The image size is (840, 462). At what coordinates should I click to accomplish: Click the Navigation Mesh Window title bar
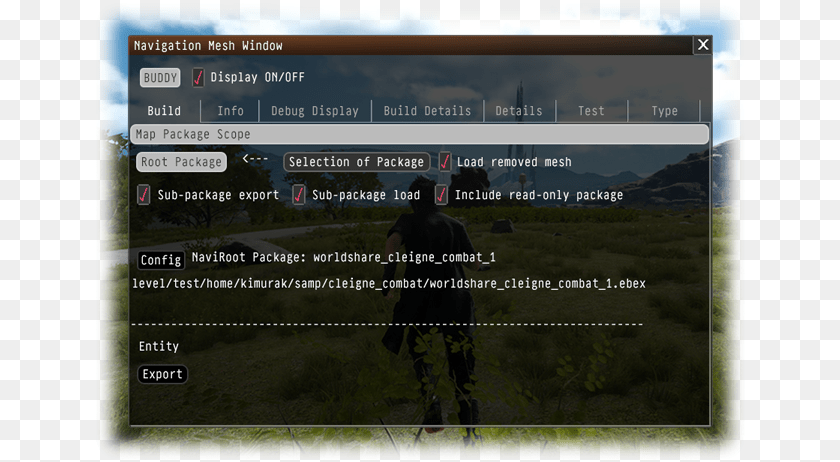(x=410, y=46)
